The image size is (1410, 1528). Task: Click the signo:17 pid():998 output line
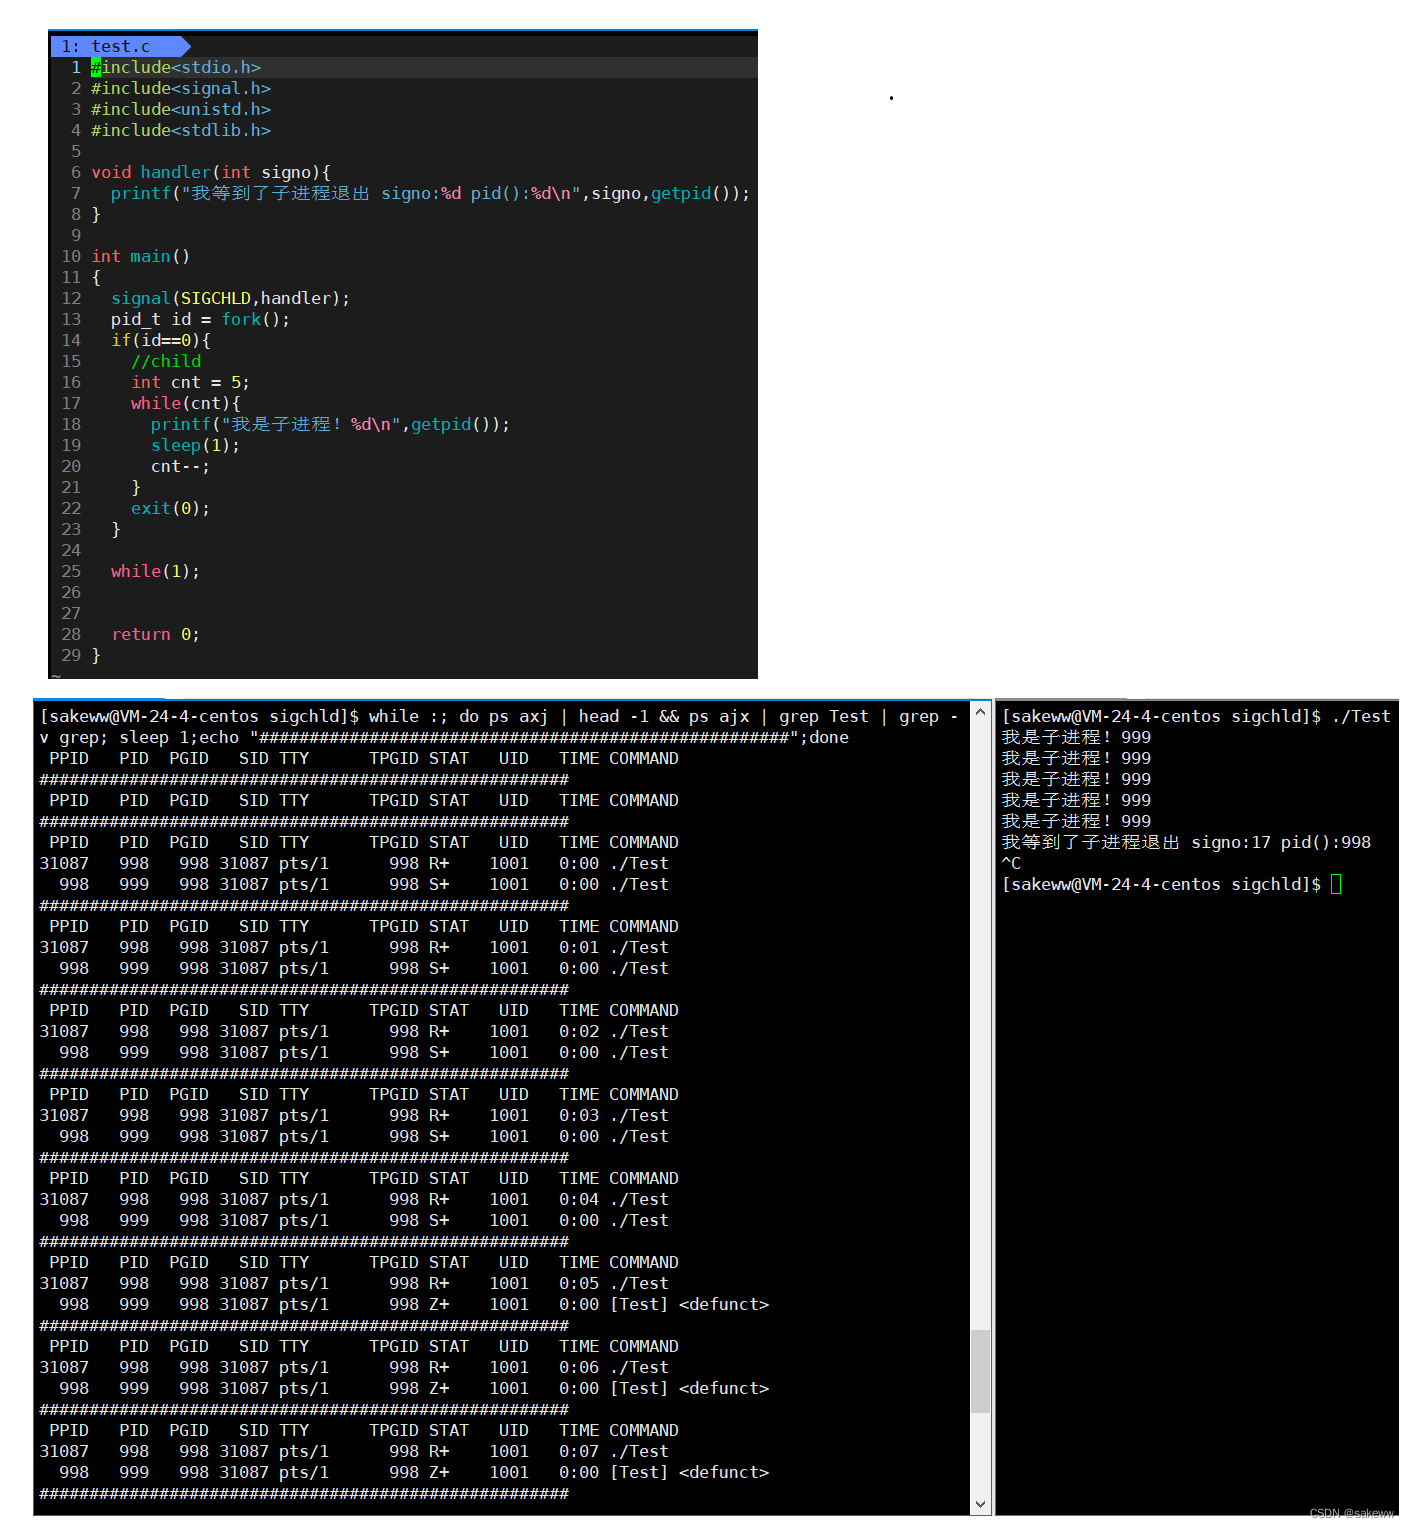[1186, 842]
